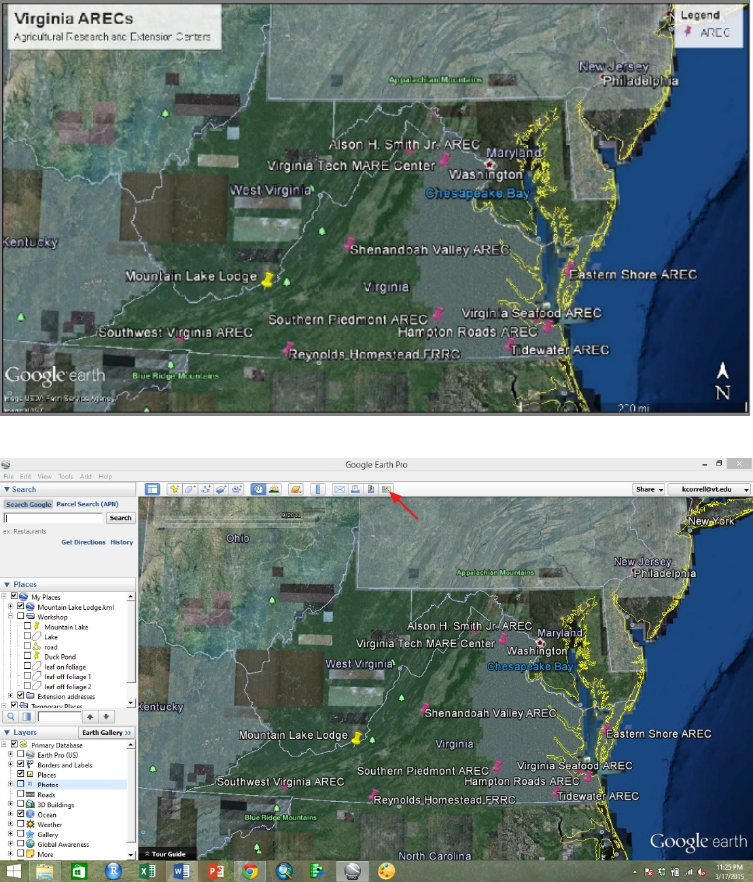The image size is (753, 882).
Task: Check the Workshop folder checkbox
Action: (x=20, y=616)
